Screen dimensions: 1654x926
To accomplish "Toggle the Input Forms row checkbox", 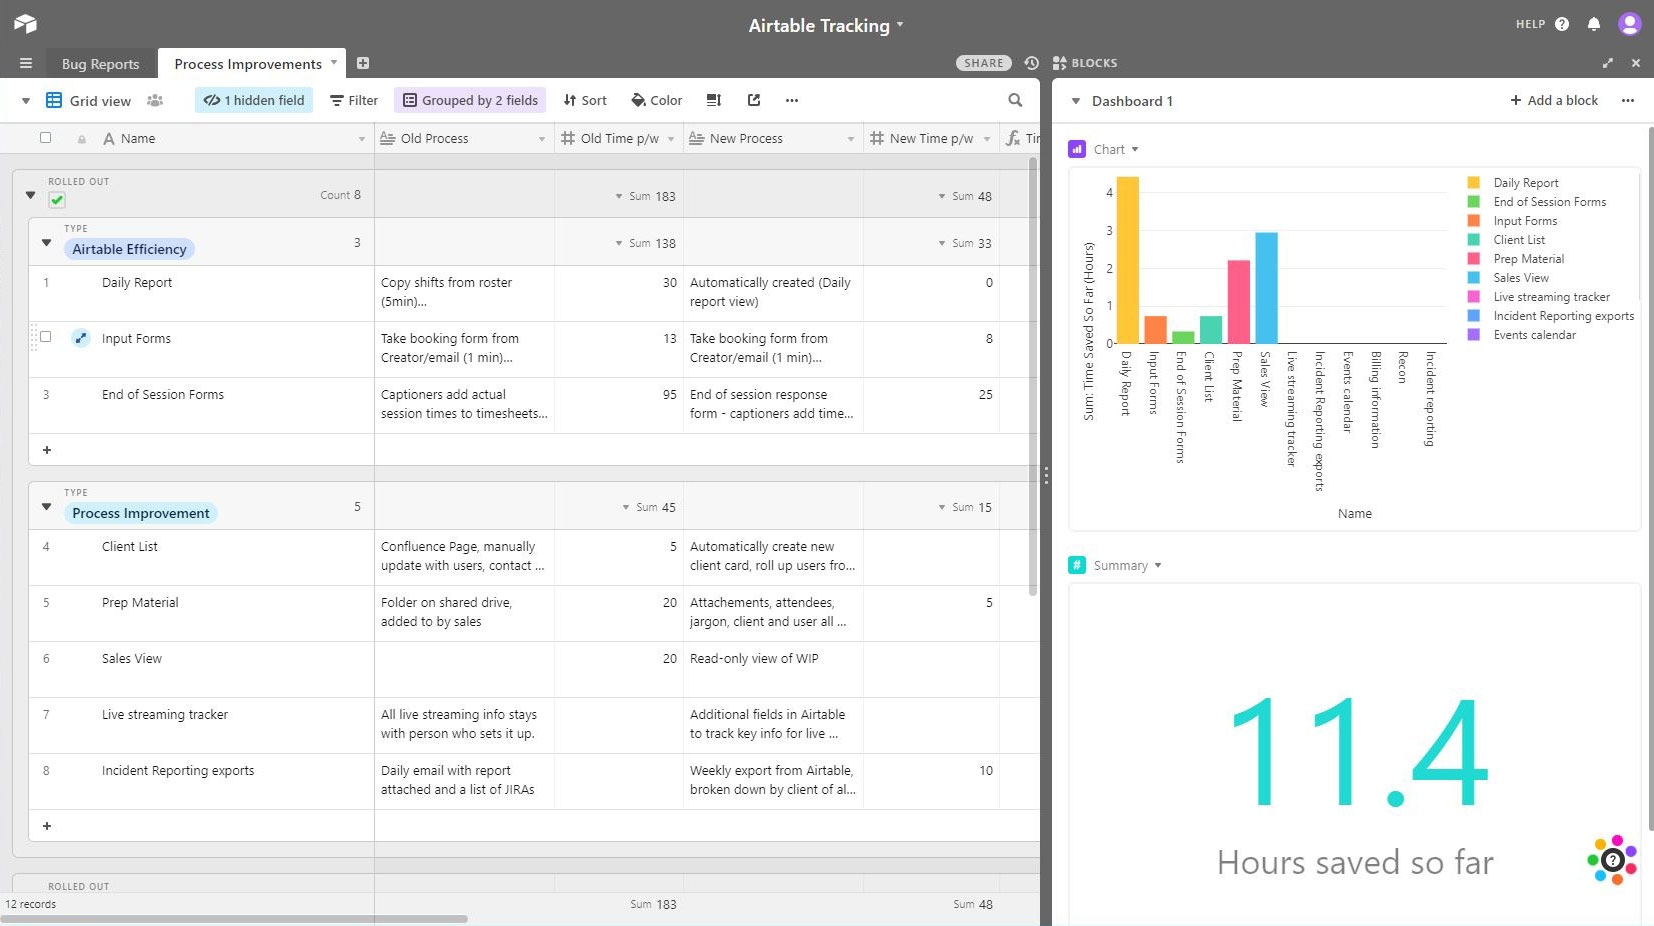I will (45, 337).
